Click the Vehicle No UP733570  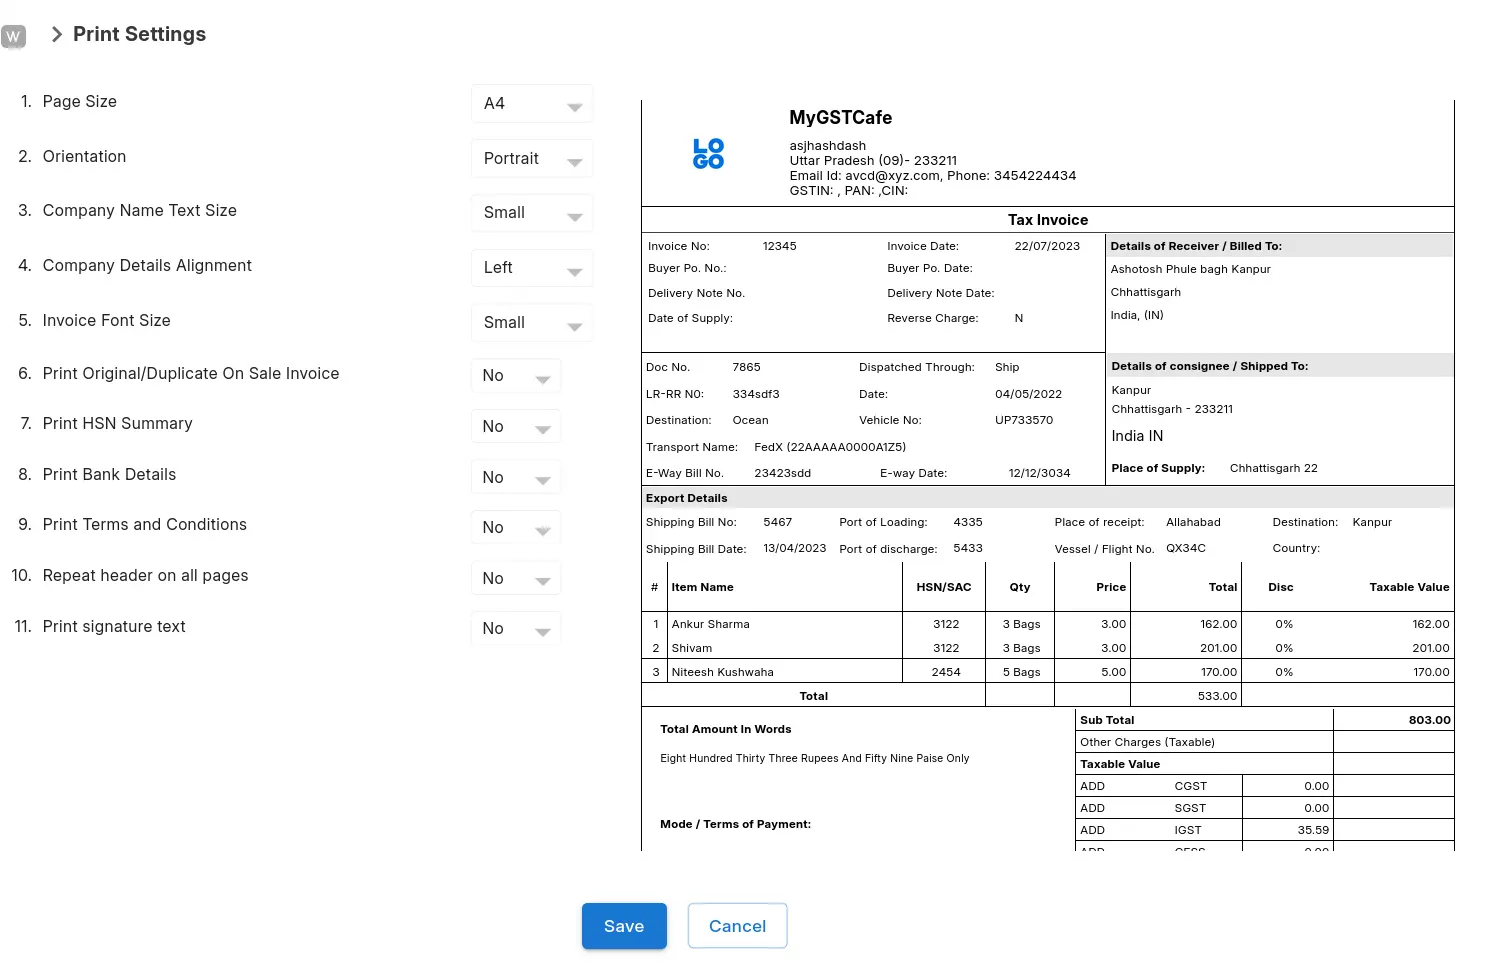(1023, 420)
